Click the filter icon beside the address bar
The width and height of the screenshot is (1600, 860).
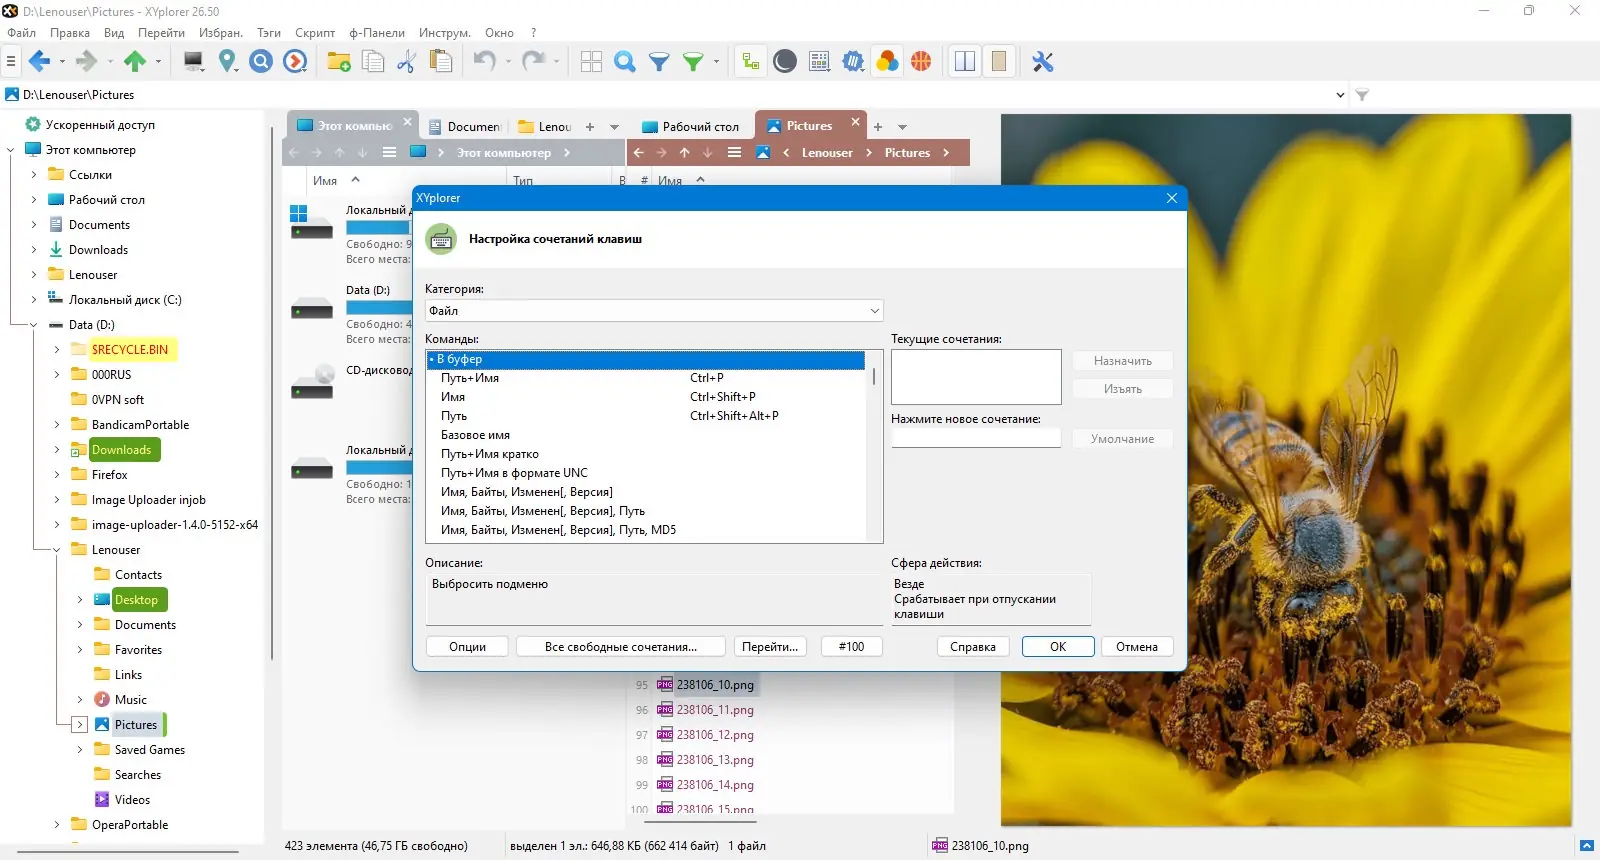(x=1362, y=95)
